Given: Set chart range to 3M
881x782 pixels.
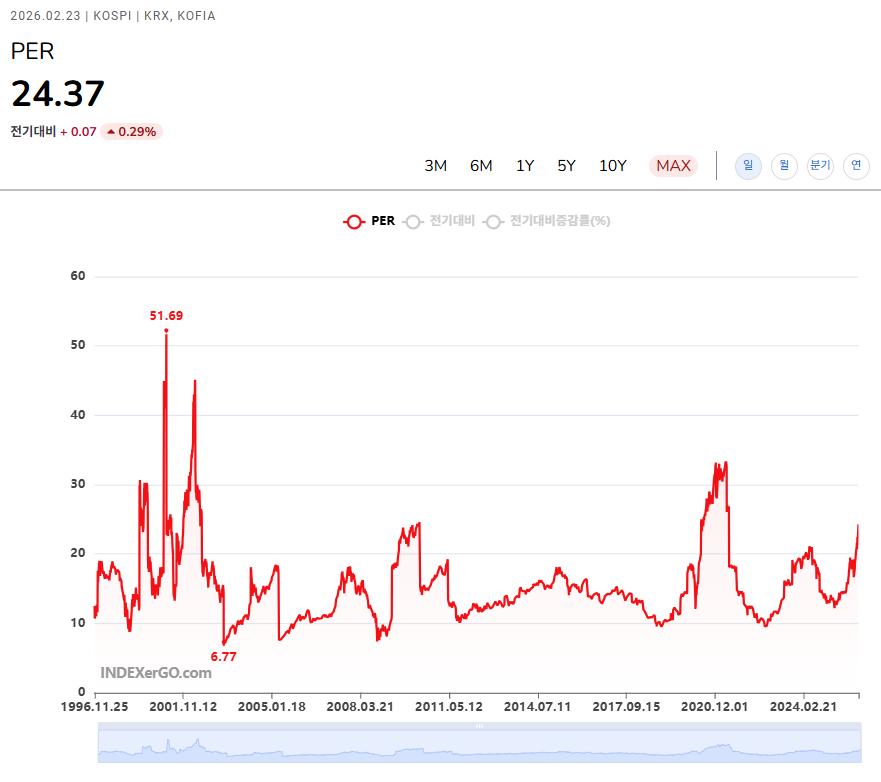Looking at the screenshot, I should (435, 166).
